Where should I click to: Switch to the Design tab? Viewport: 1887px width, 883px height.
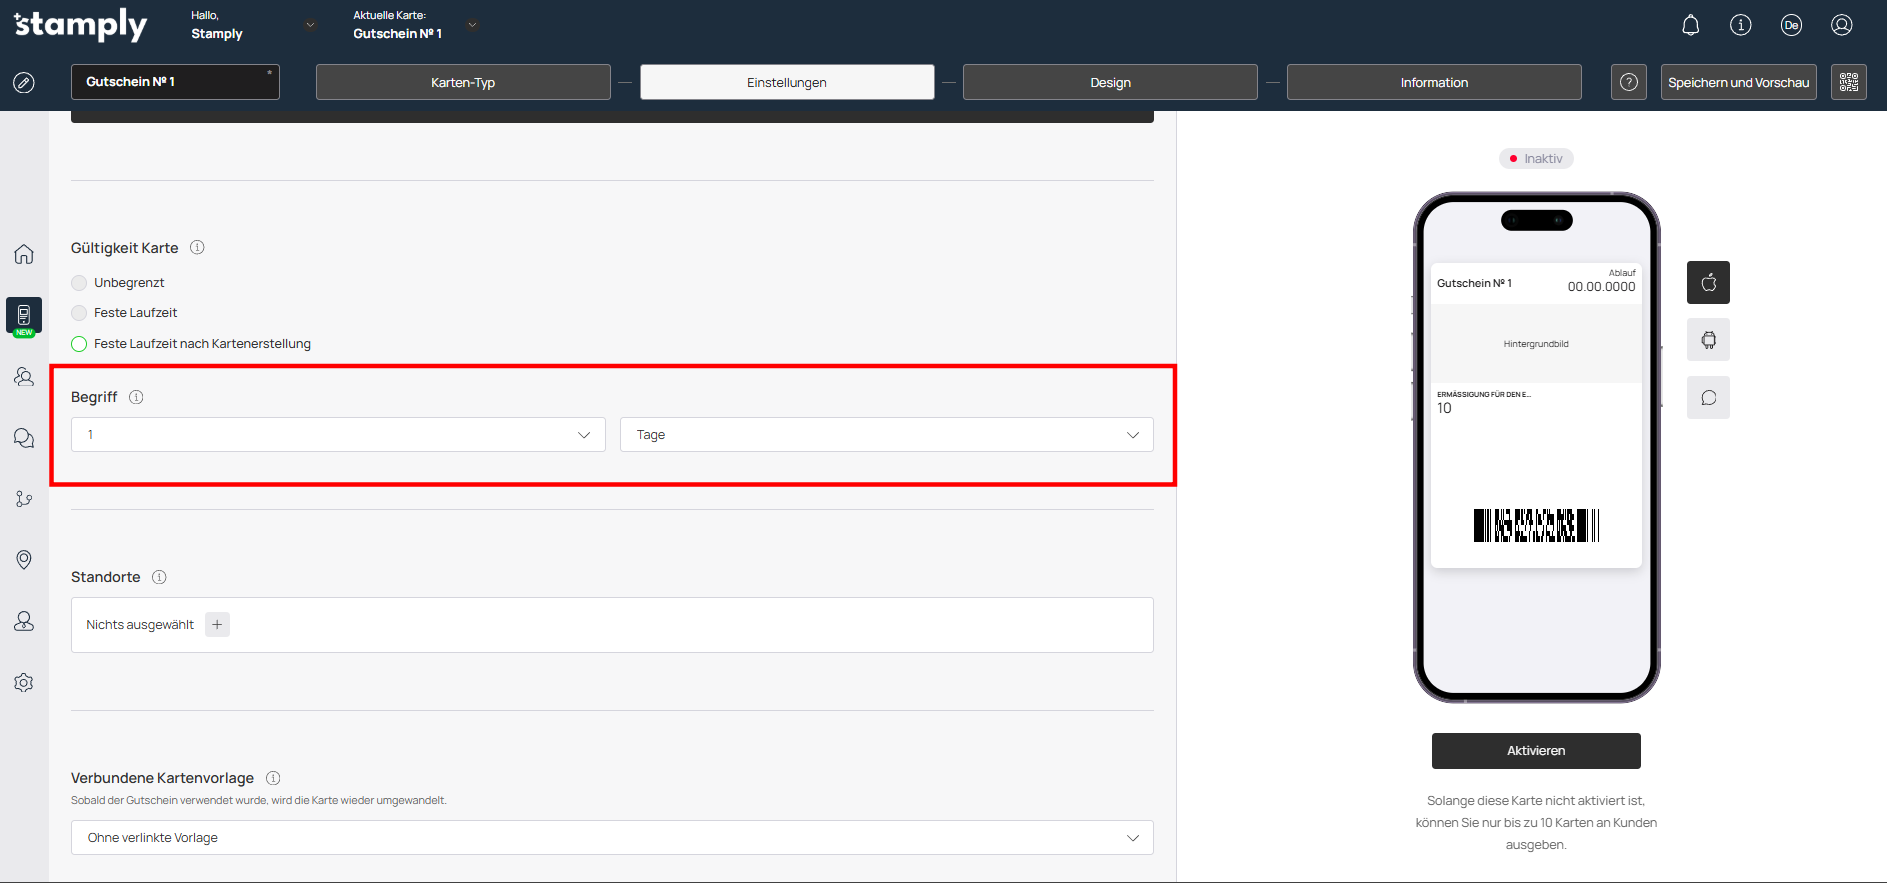[1110, 82]
